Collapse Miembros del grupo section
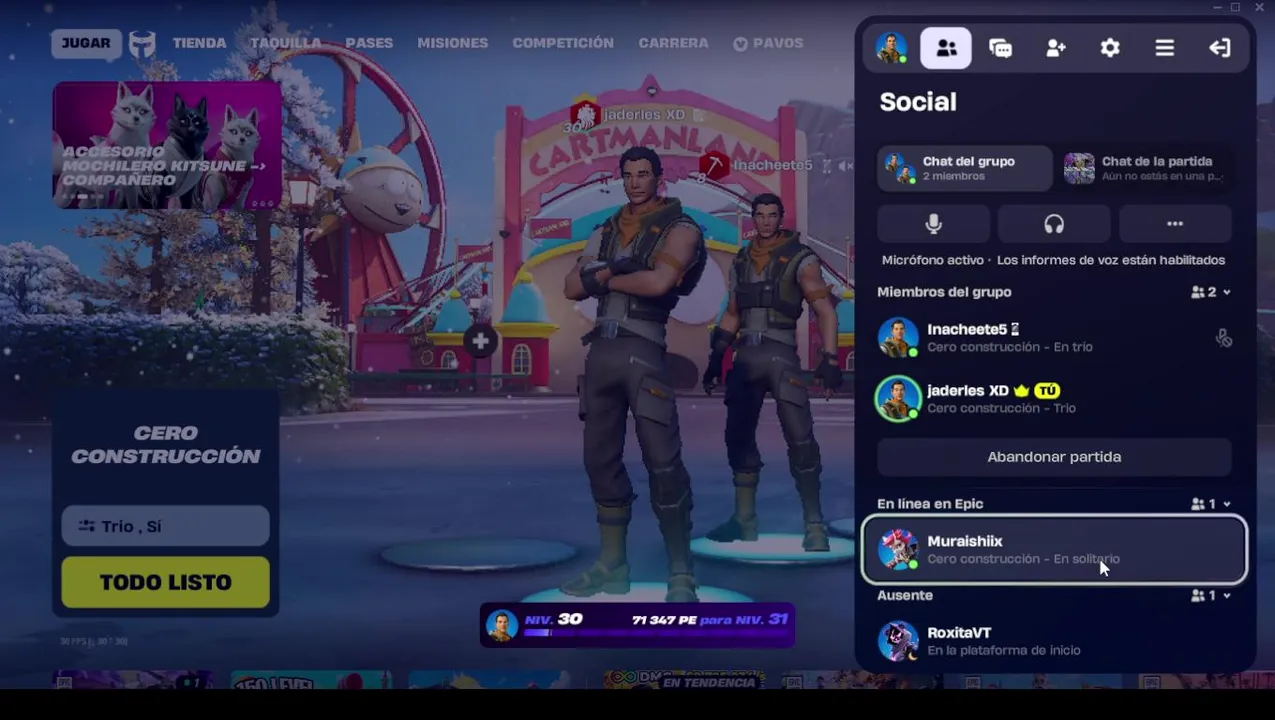The width and height of the screenshot is (1275, 720). click(1210, 292)
